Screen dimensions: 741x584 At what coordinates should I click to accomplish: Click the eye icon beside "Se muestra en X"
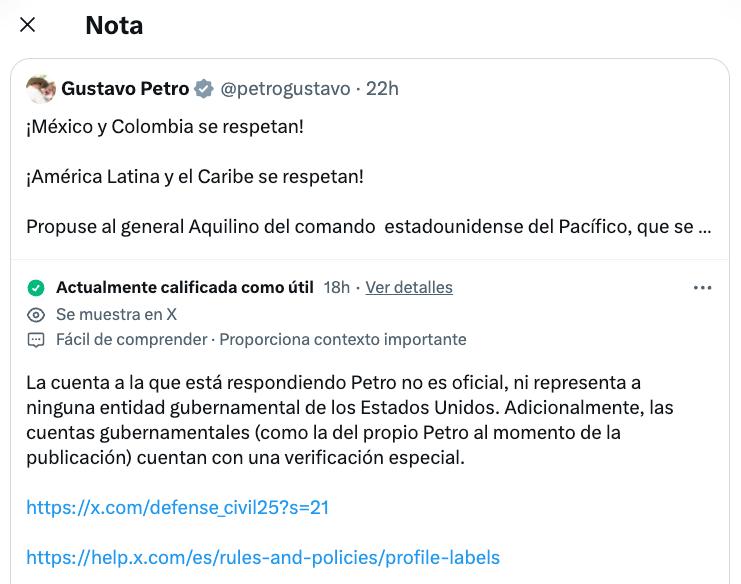tap(36, 314)
